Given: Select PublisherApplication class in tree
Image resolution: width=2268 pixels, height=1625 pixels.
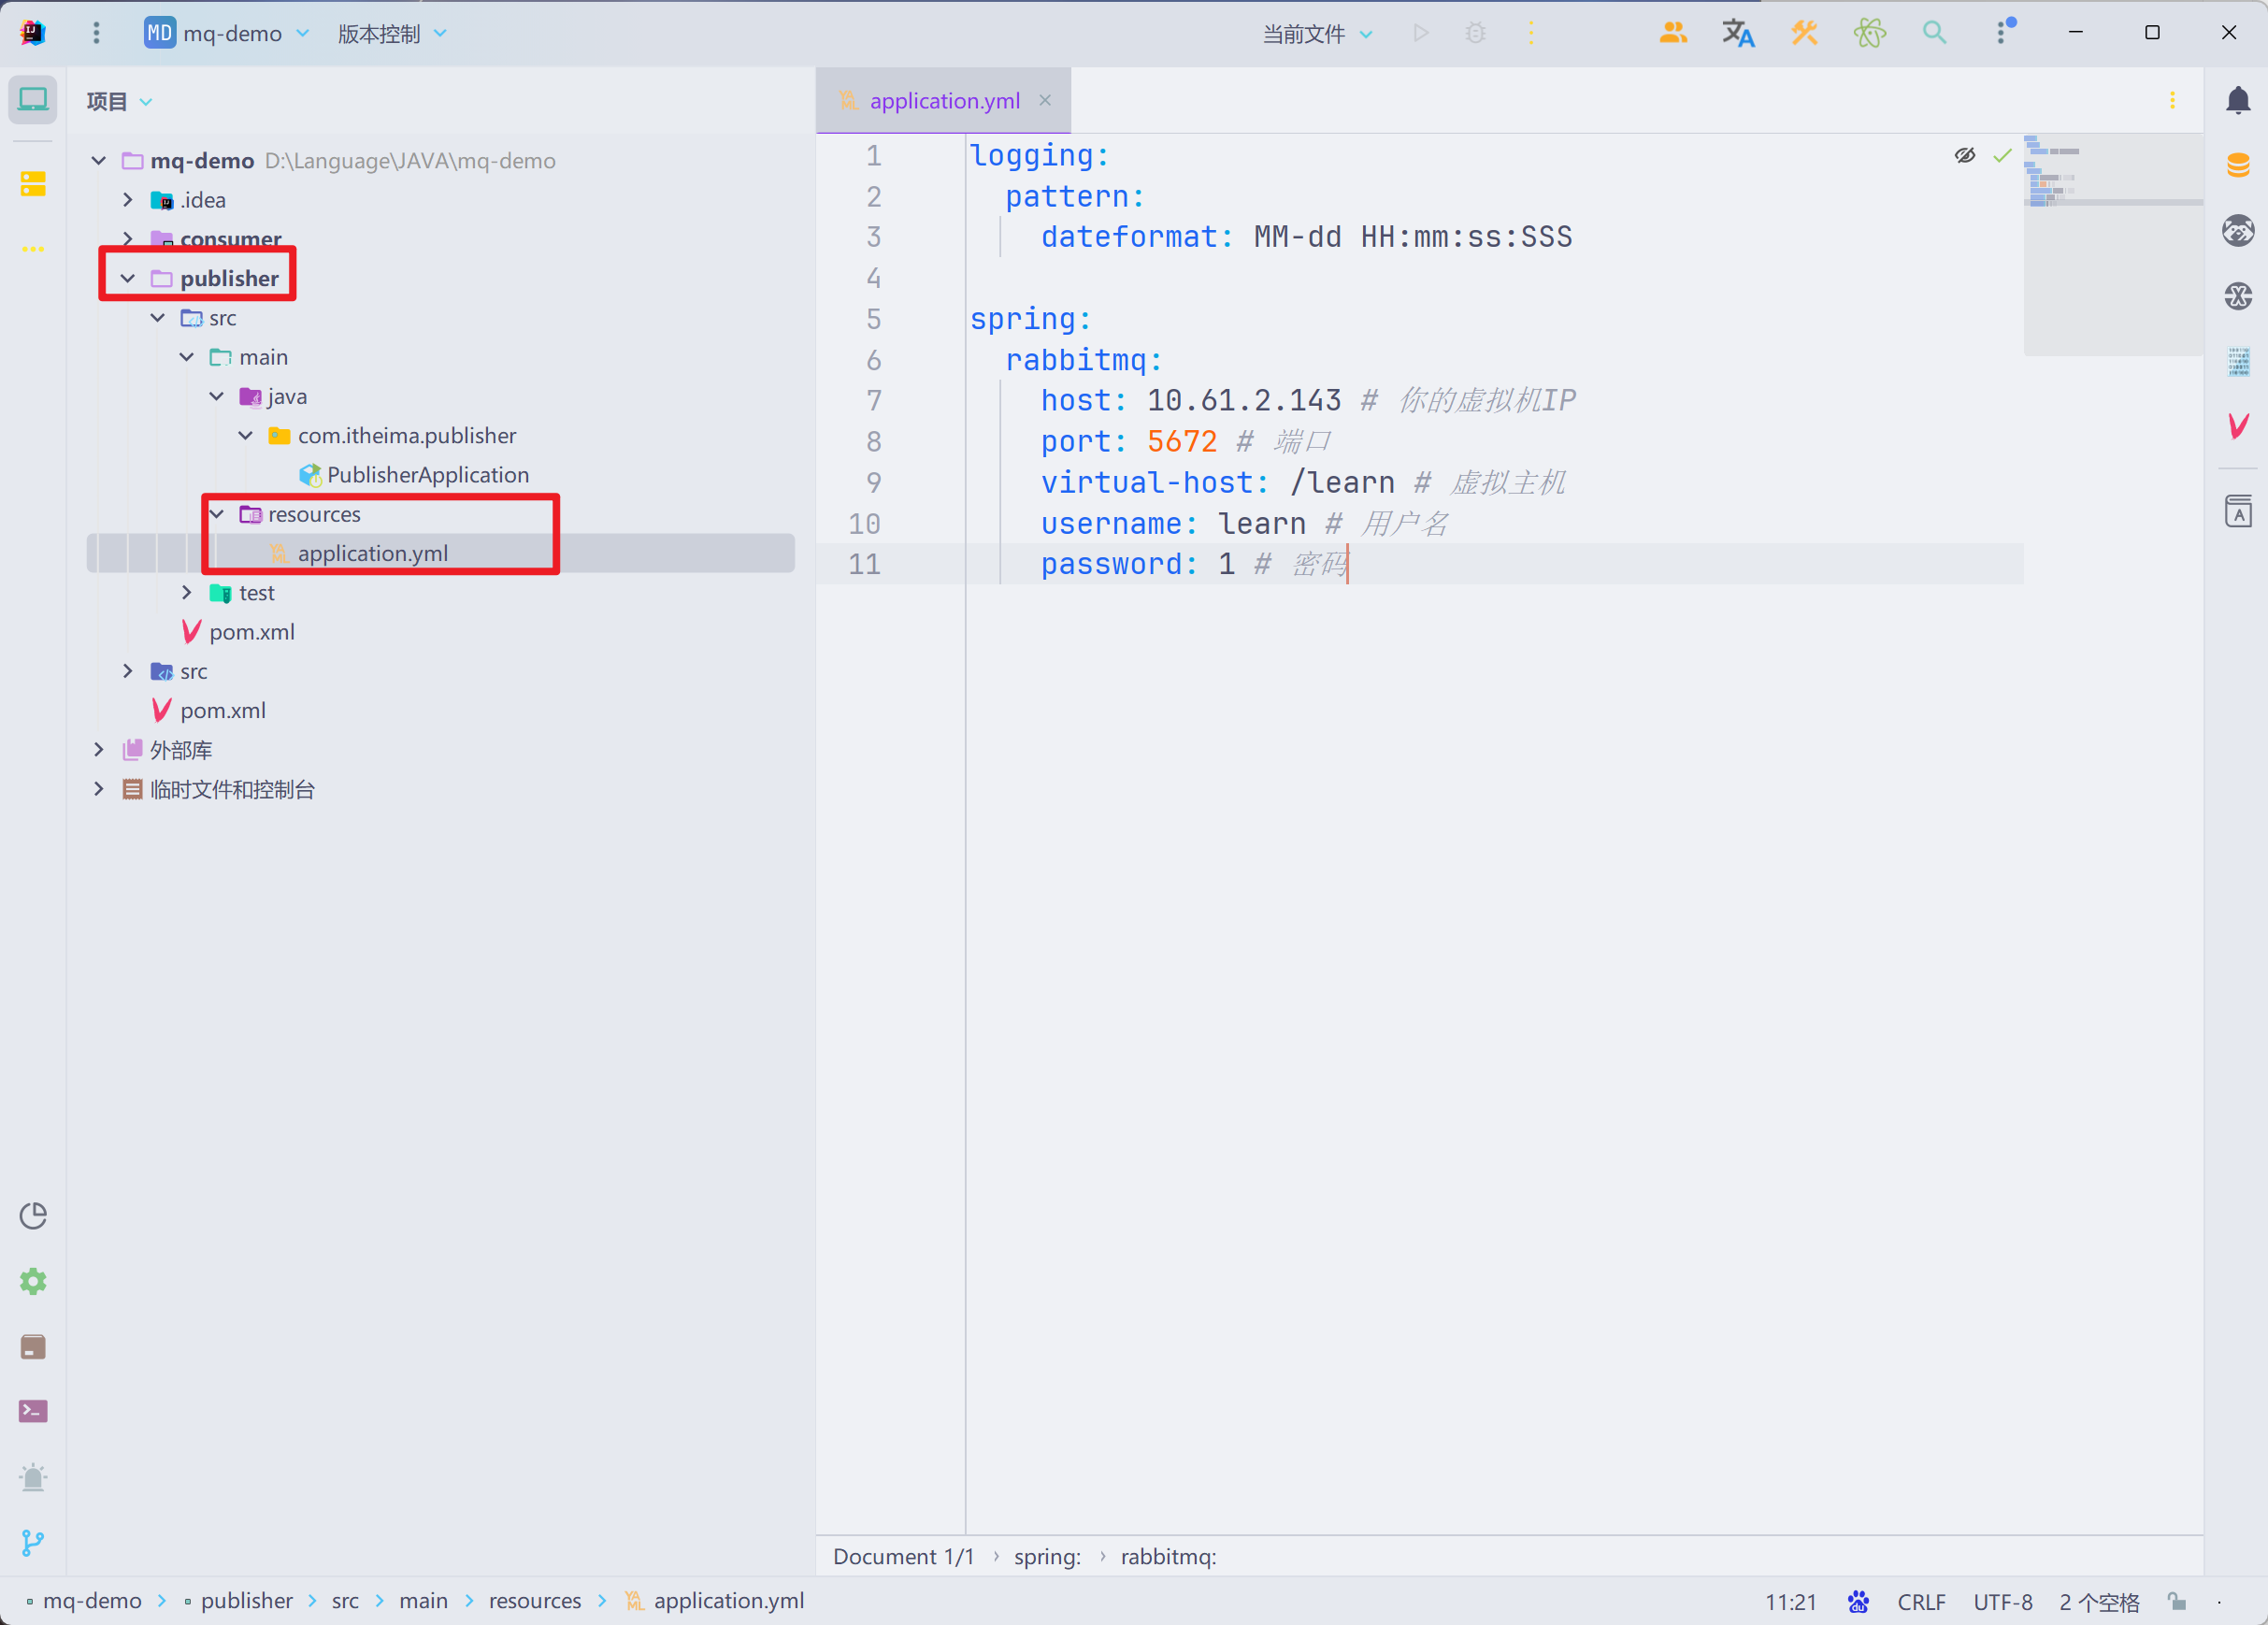Looking at the screenshot, I should pos(427,474).
